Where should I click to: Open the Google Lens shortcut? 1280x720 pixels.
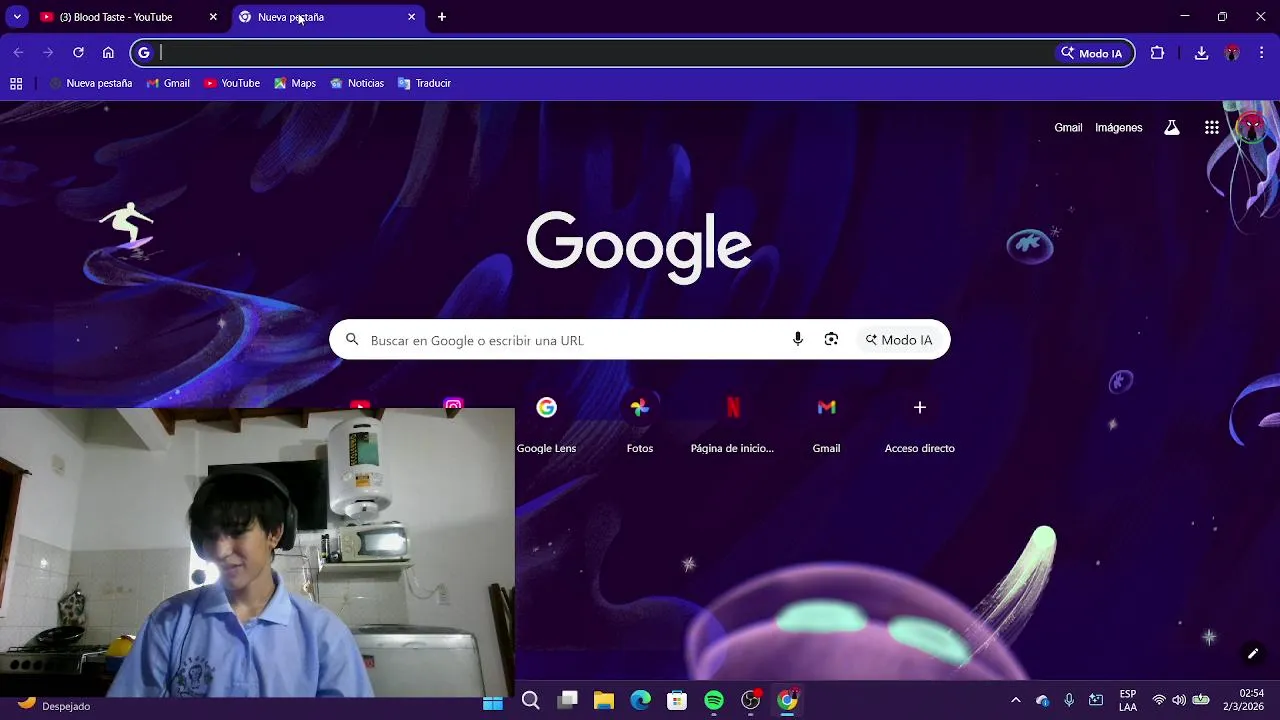546,425
